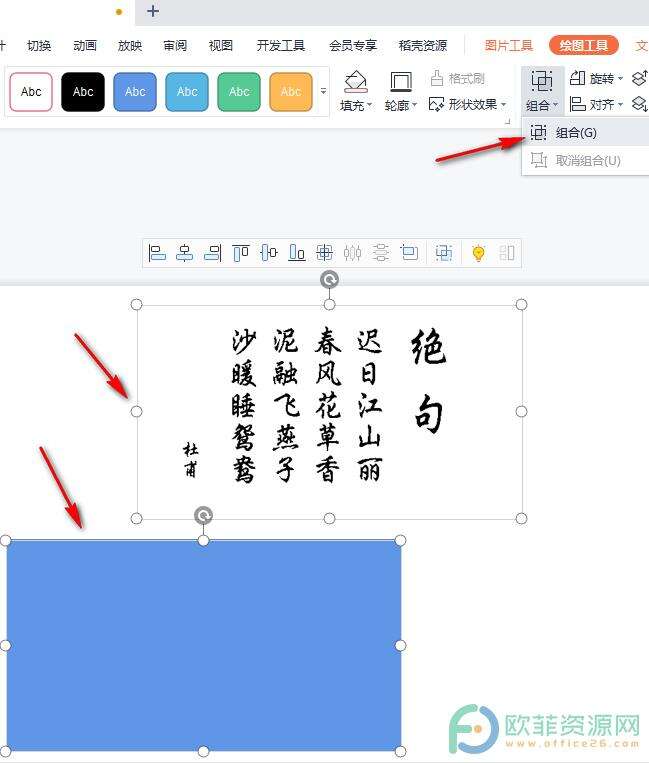The height and width of the screenshot is (763, 649).
Task: Align selected objects to the bottom
Action: 297,253
